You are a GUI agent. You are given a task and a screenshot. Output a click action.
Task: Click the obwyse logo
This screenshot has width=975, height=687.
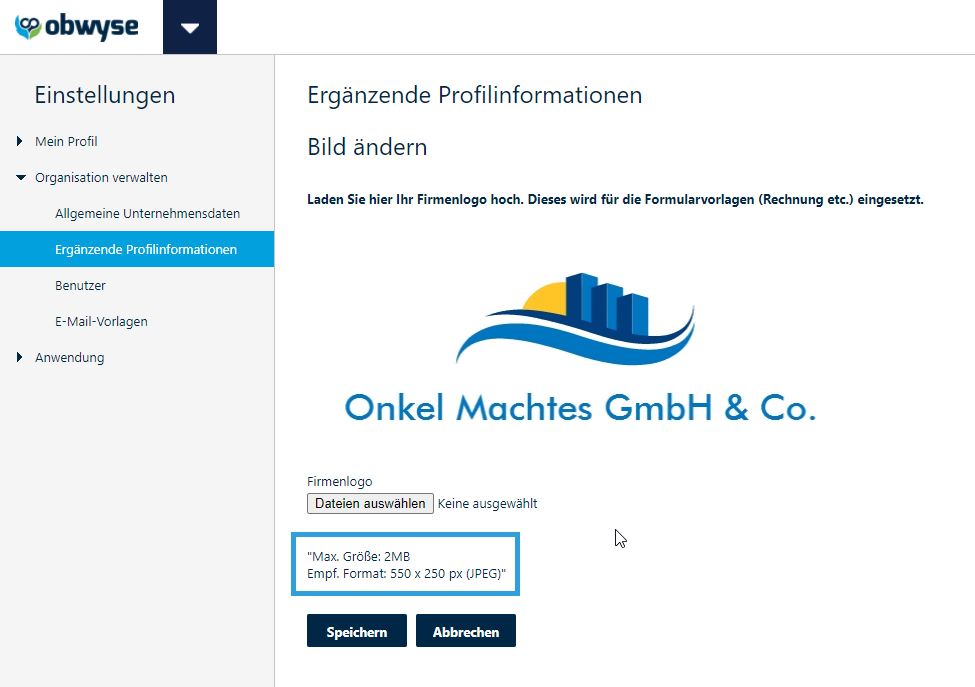(x=76, y=27)
